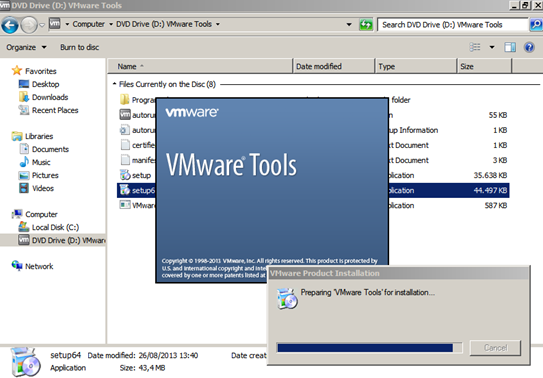
Task: Refresh the folder with green arrows icon
Action: click(366, 25)
